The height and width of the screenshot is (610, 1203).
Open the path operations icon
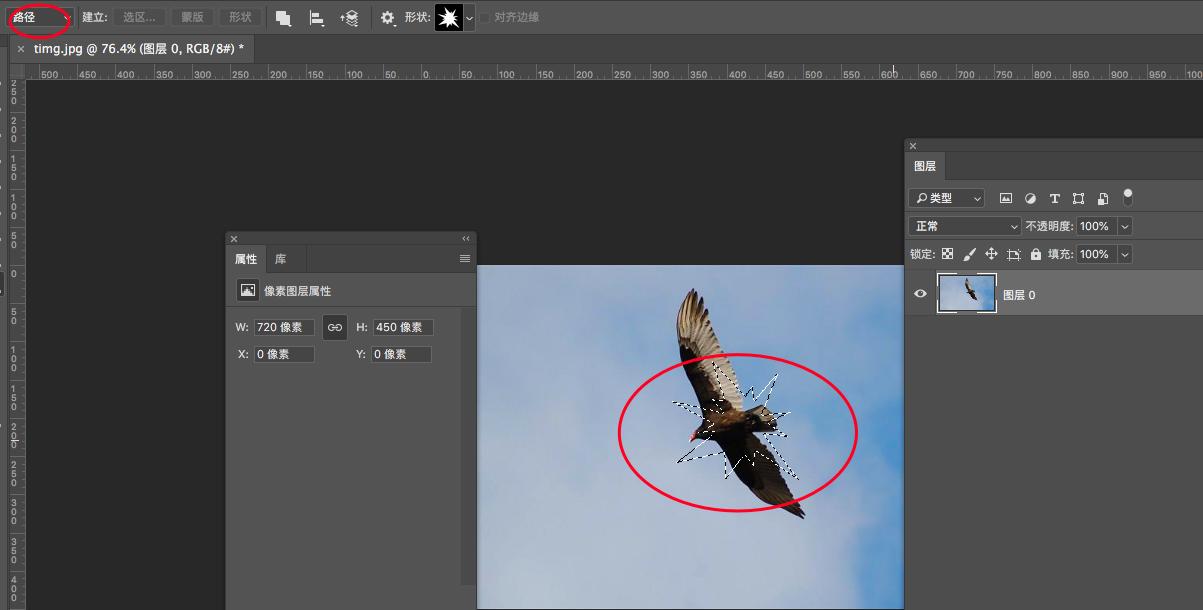point(283,18)
